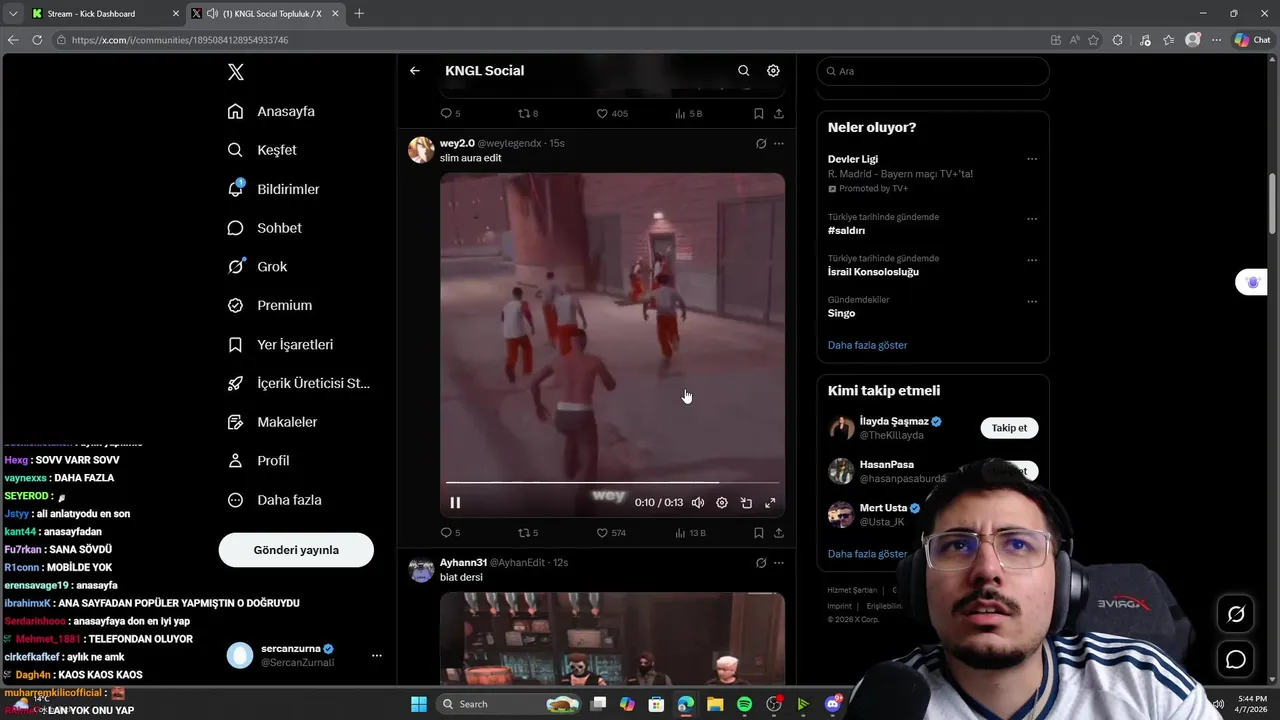Image resolution: width=1280 pixels, height=720 pixels.
Task: Go back with the KNGL Social back arrow
Action: [415, 71]
